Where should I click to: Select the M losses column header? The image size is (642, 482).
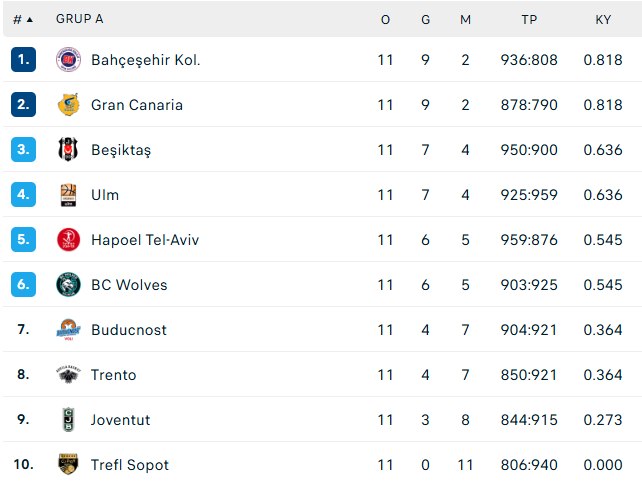[466, 20]
